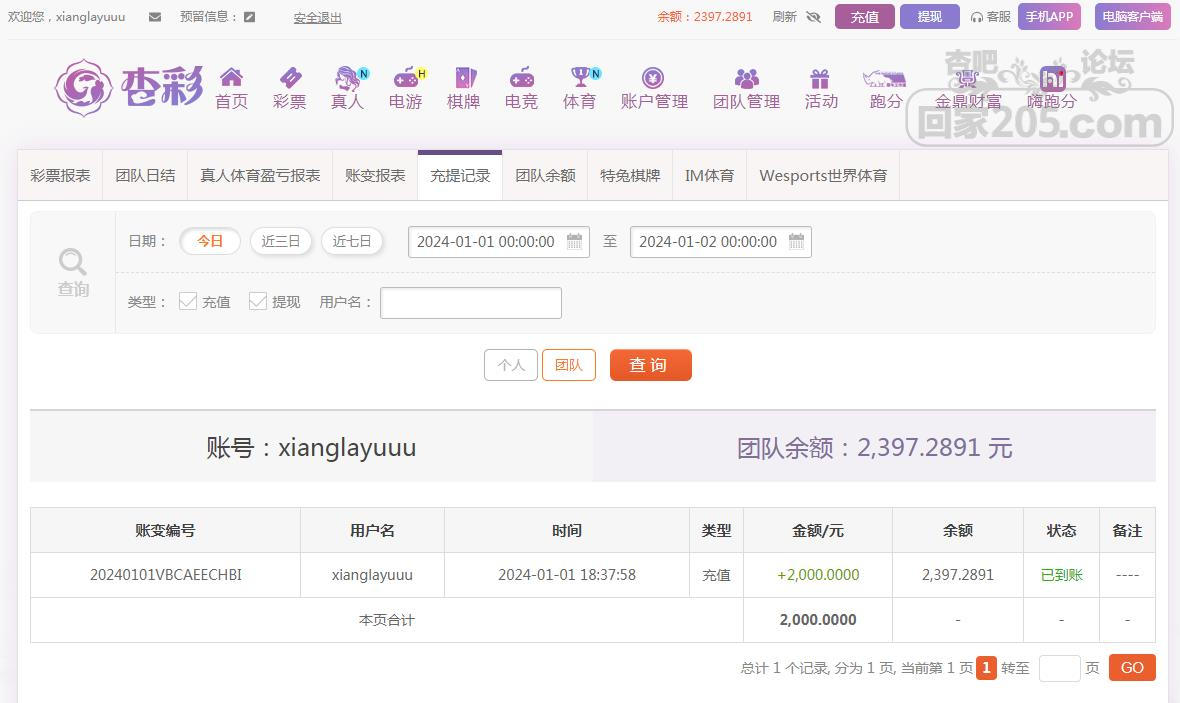Click the 团队余额：2,397.2891 元 summary
This screenshot has width=1180, height=703.
coord(874,448)
